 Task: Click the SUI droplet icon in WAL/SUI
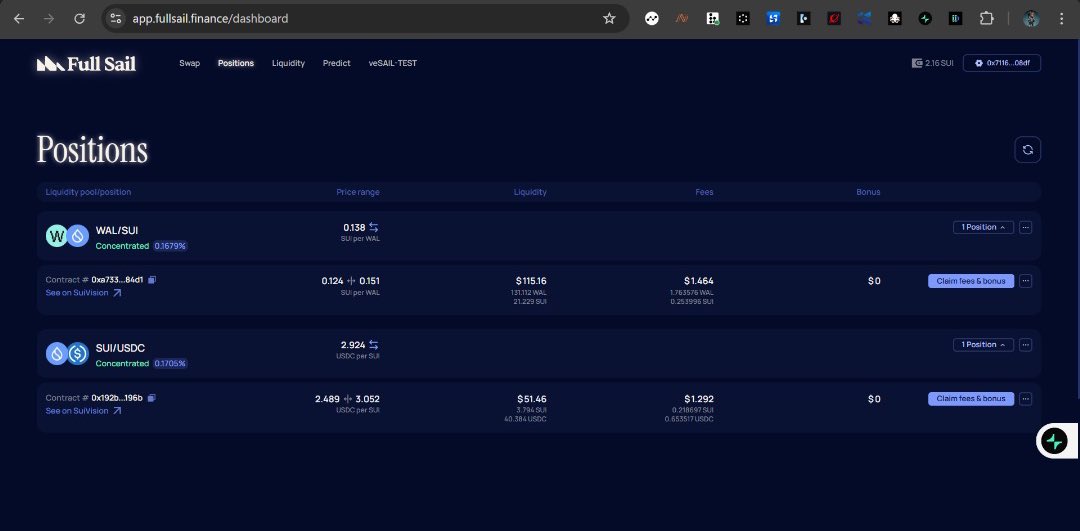pos(78,236)
